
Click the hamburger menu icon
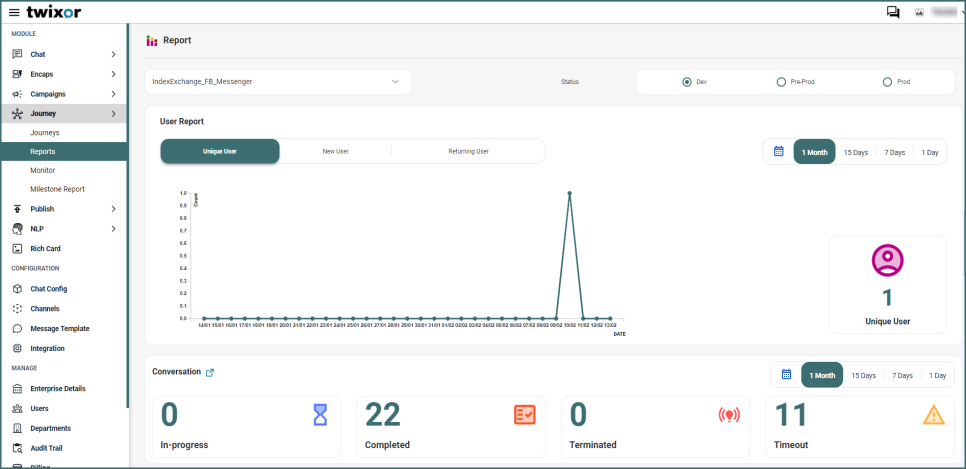(x=14, y=12)
